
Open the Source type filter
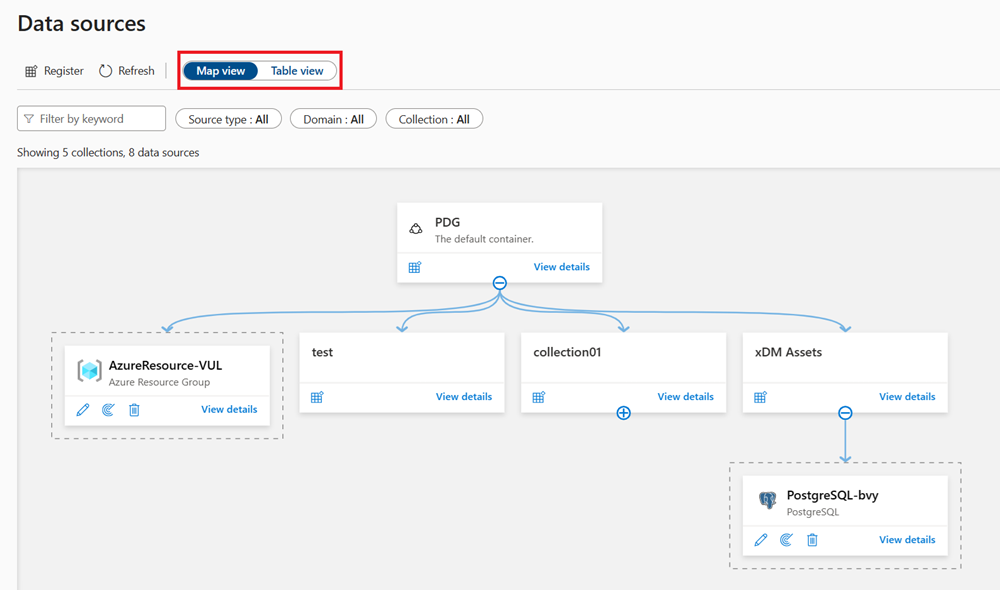[x=228, y=118]
